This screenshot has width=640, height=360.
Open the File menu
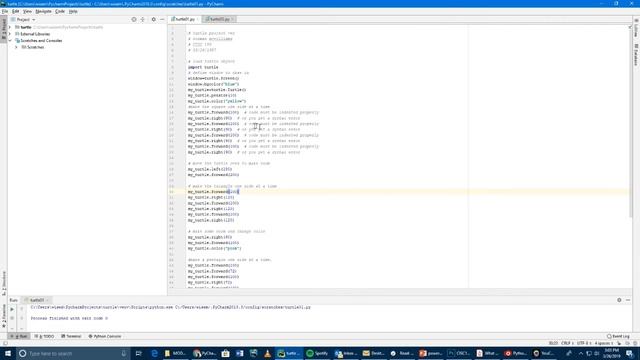coord(5,11)
